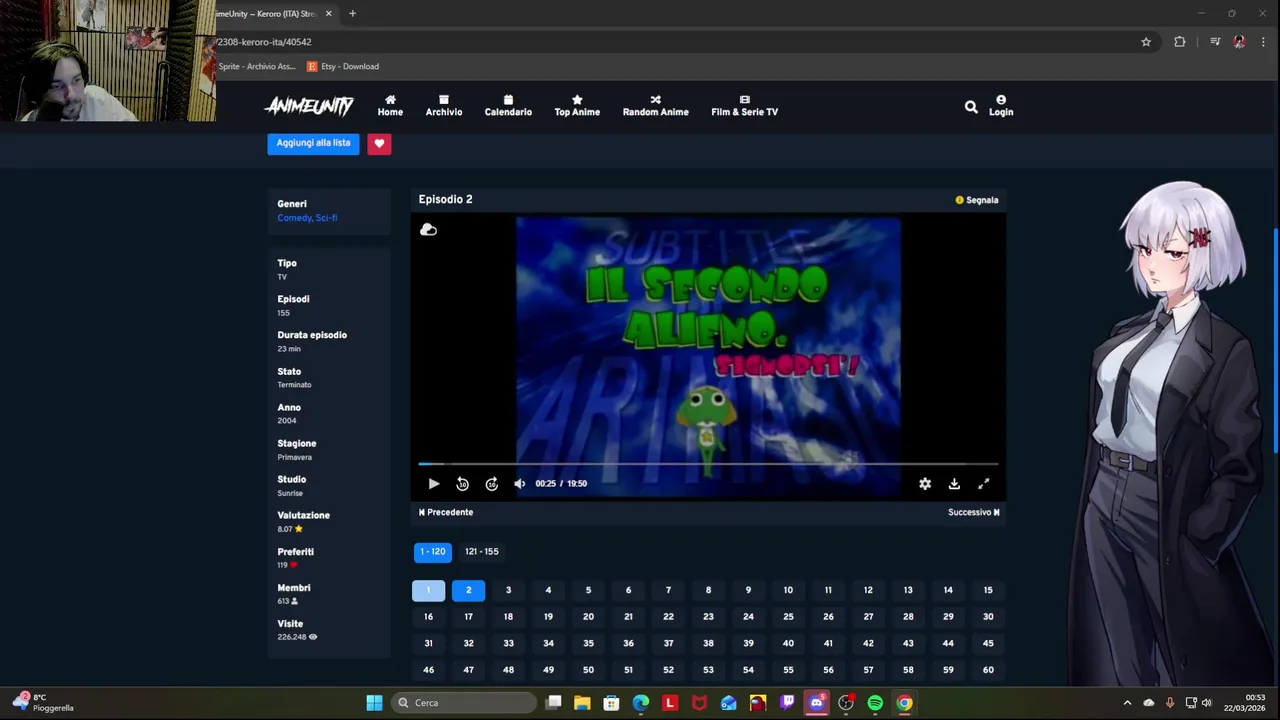The width and height of the screenshot is (1280, 720).
Task: Select episode 15
Action: [988, 590]
